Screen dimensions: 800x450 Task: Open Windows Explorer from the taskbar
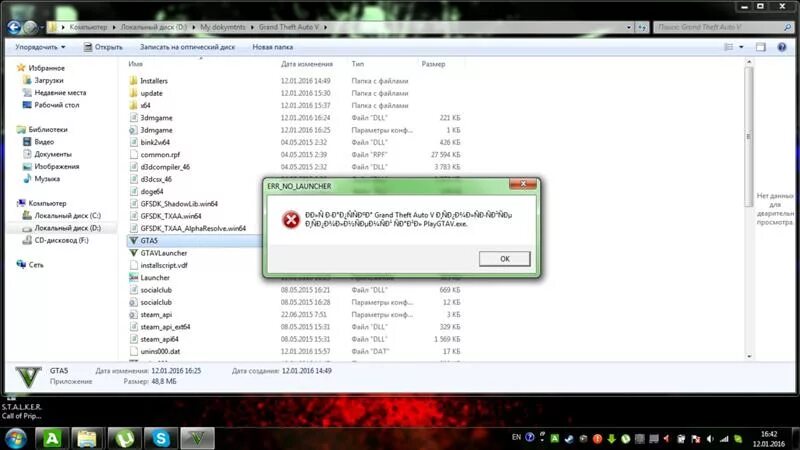[x=87, y=438]
